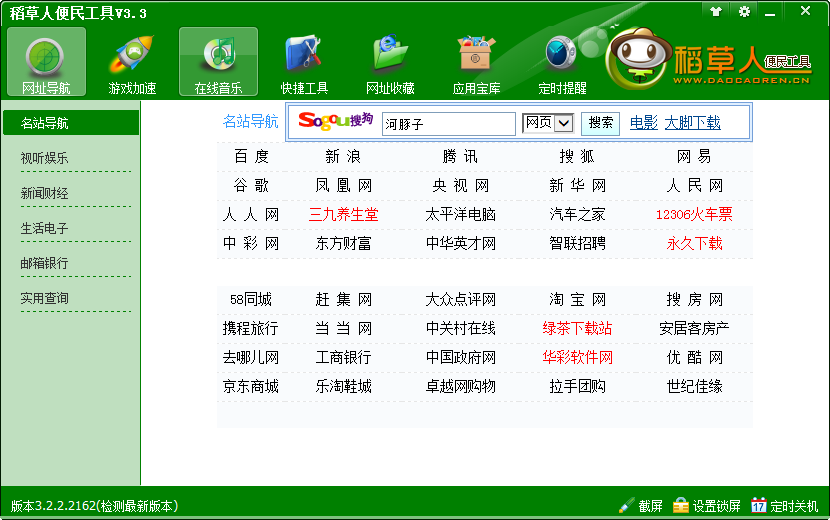The height and width of the screenshot is (520, 830).
Task: Open 新浪 site link
Action: [x=343, y=156]
